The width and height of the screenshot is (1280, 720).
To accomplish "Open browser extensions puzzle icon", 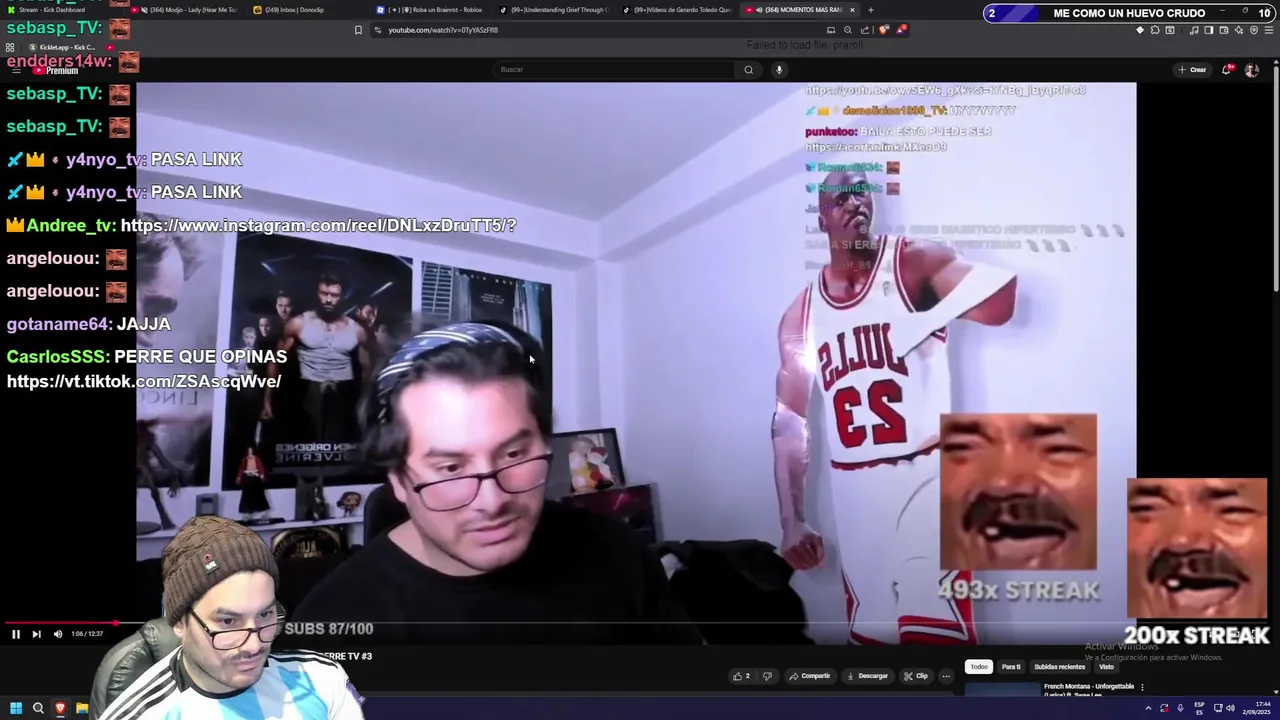I will coord(1155,30).
